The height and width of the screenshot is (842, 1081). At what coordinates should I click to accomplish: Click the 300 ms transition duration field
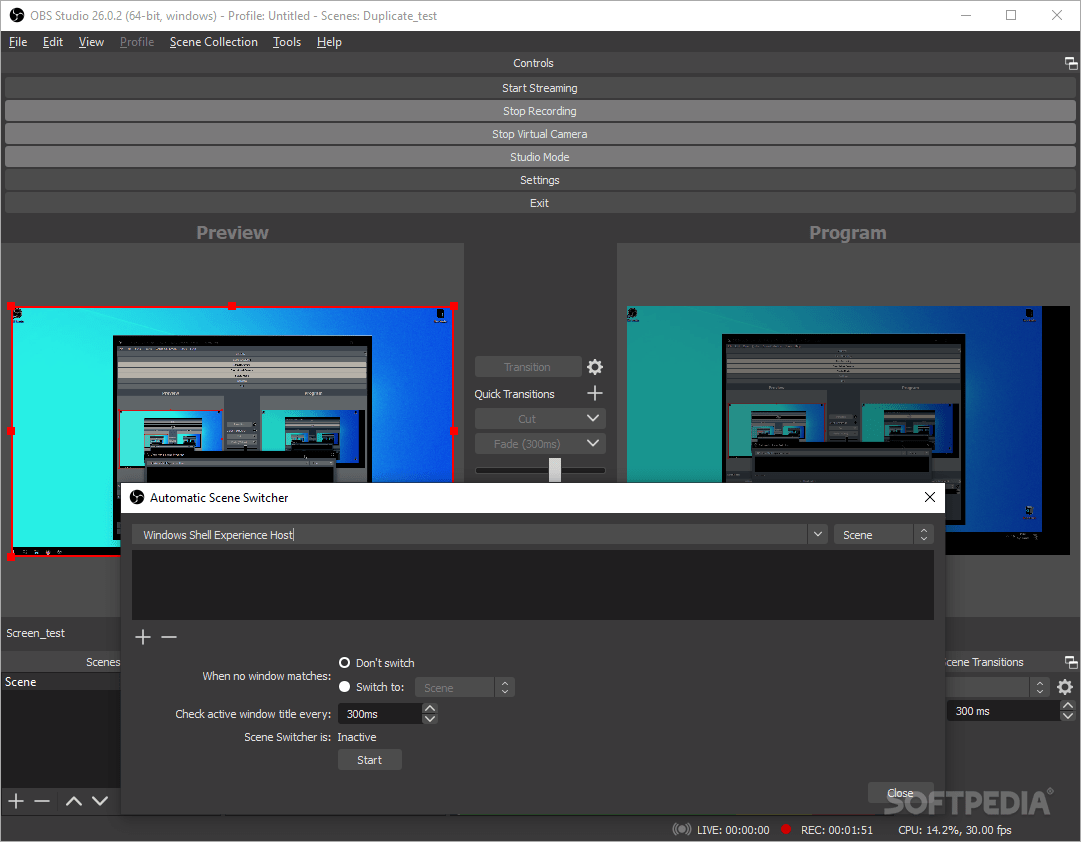point(1003,711)
